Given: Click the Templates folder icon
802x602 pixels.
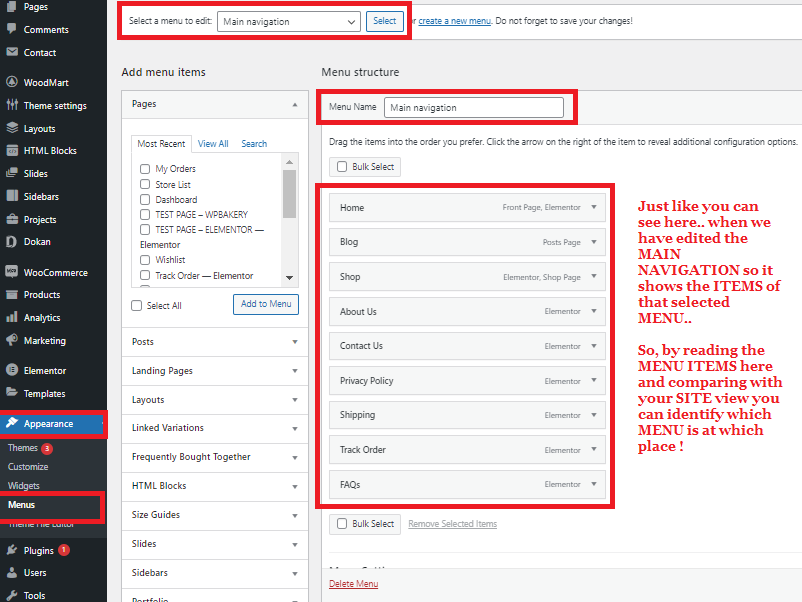Looking at the screenshot, I should [12, 392].
